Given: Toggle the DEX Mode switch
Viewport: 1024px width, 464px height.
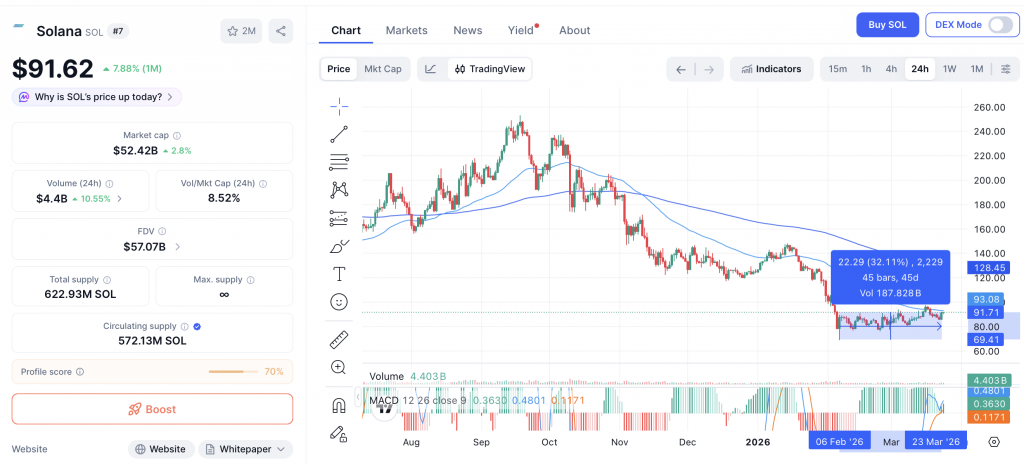Looking at the screenshot, I should (1000, 25).
